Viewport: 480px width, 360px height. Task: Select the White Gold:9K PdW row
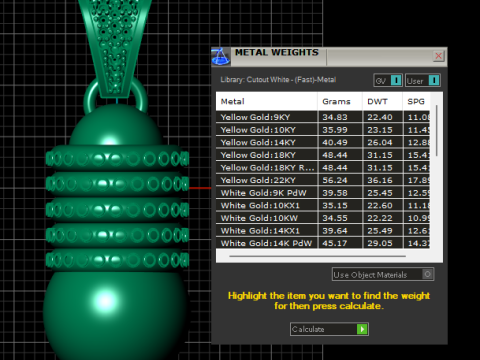click(323, 193)
